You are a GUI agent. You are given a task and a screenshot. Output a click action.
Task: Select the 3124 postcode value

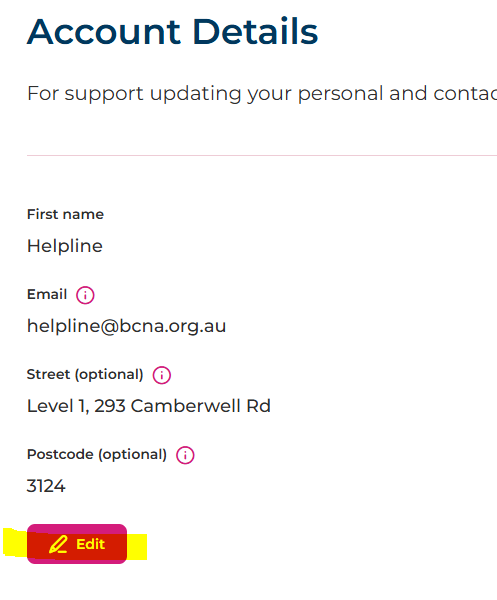pyautogui.click(x=46, y=486)
